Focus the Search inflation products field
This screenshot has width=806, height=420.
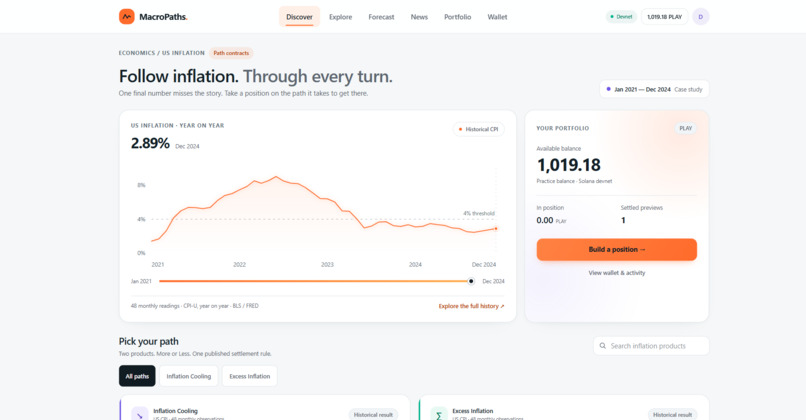(x=651, y=346)
